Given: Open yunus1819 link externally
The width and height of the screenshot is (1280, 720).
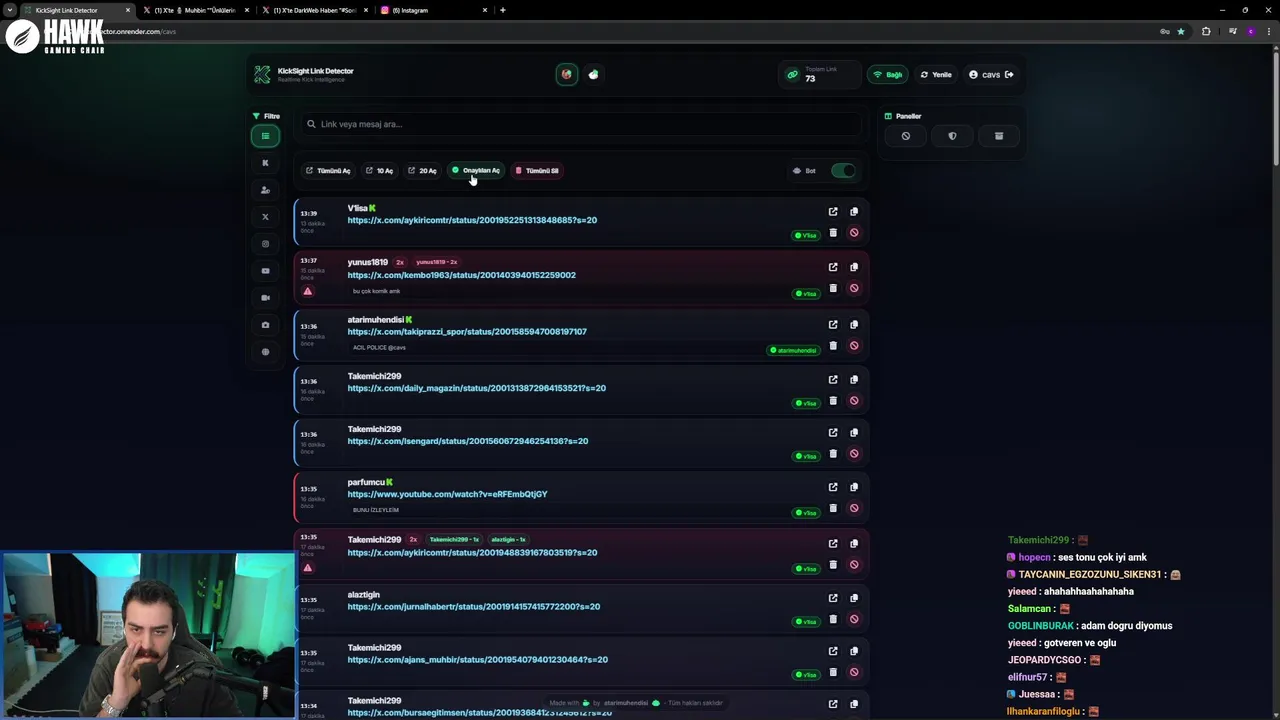Looking at the screenshot, I should click(x=833, y=267).
